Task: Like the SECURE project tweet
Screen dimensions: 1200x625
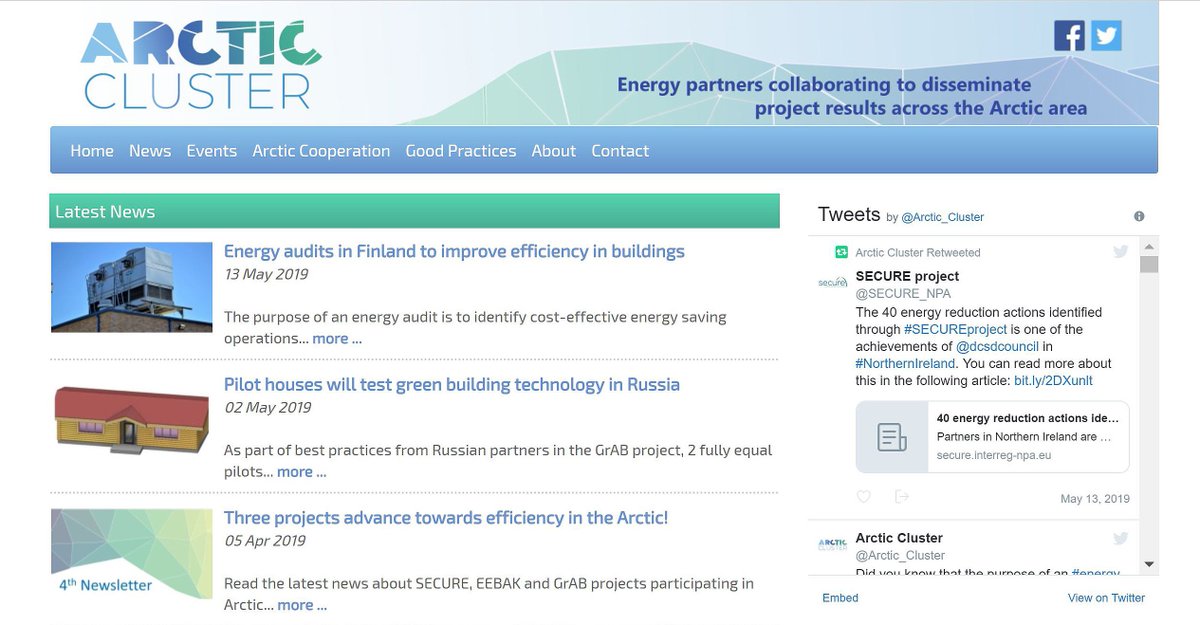Action: (x=864, y=497)
